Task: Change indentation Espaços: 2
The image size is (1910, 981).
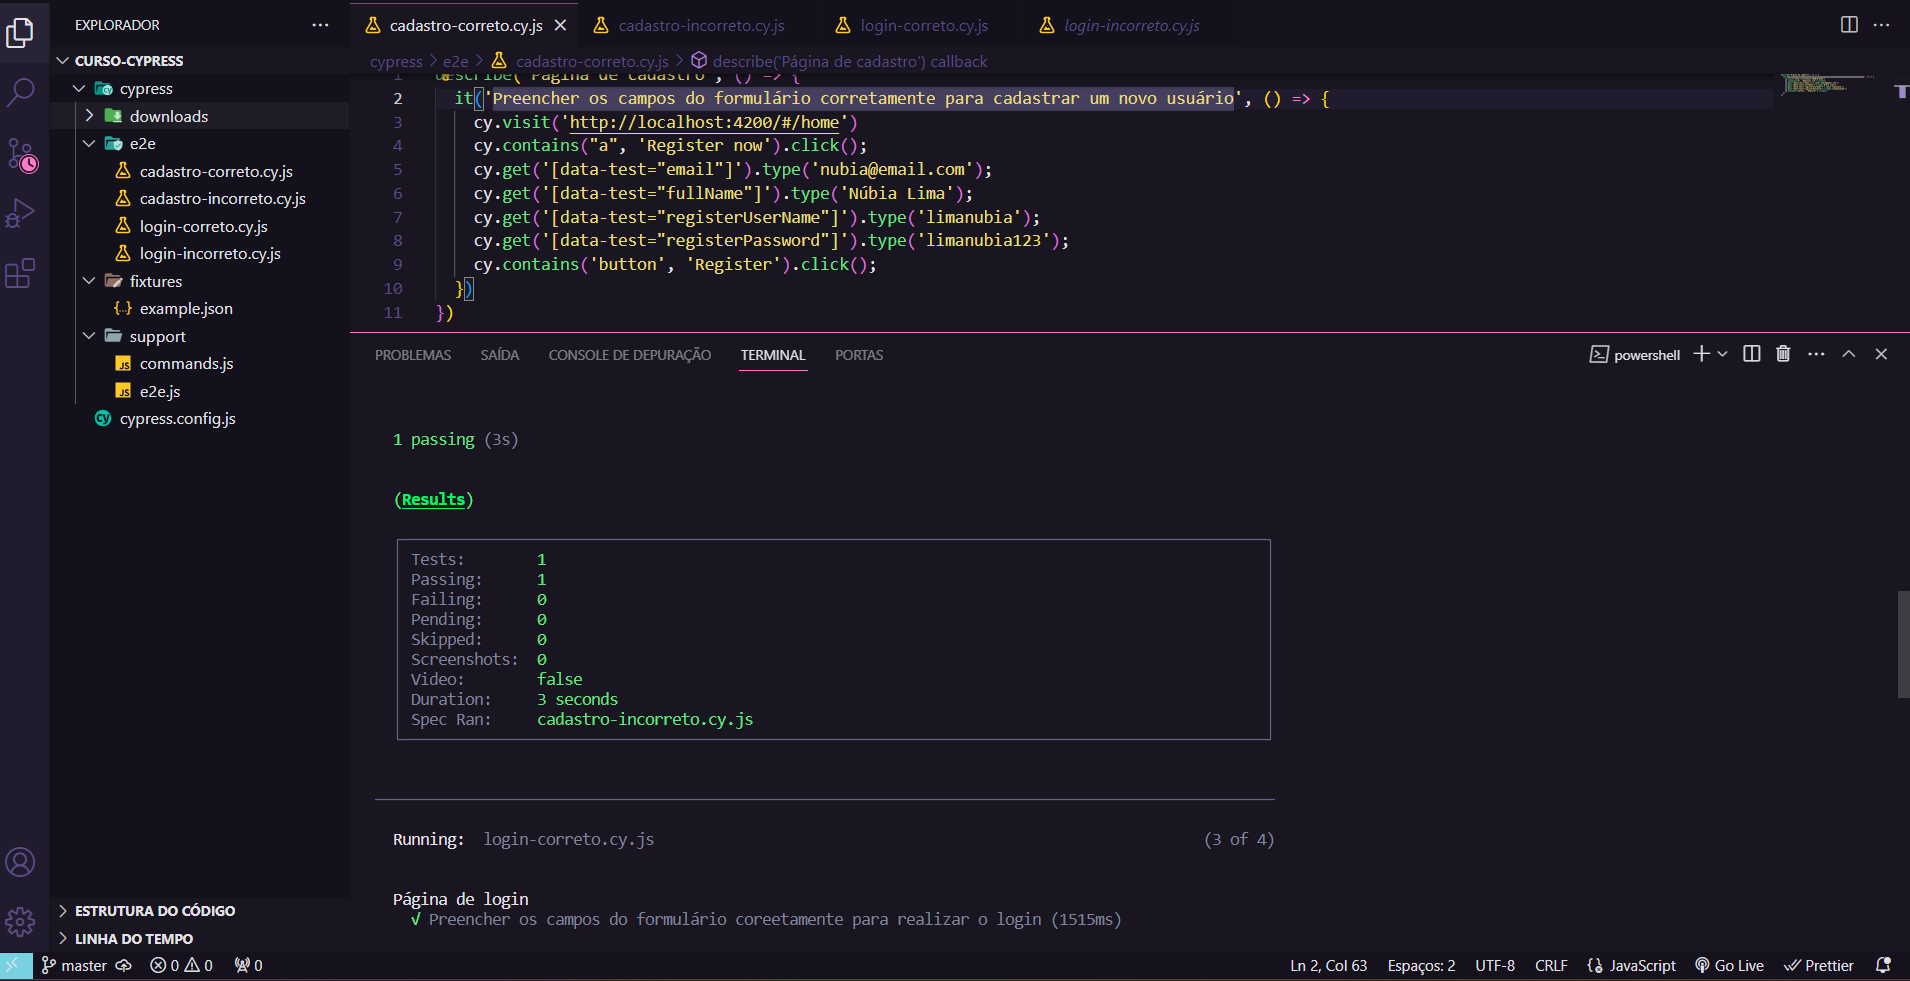Action: (1421, 966)
